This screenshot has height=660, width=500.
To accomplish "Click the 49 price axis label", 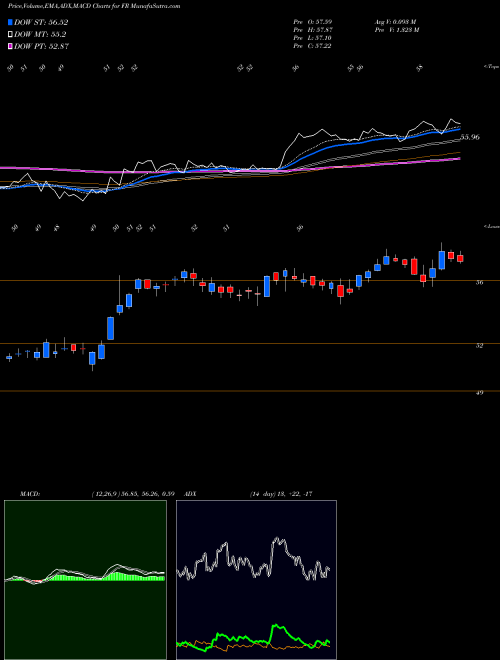I will (x=479, y=393).
